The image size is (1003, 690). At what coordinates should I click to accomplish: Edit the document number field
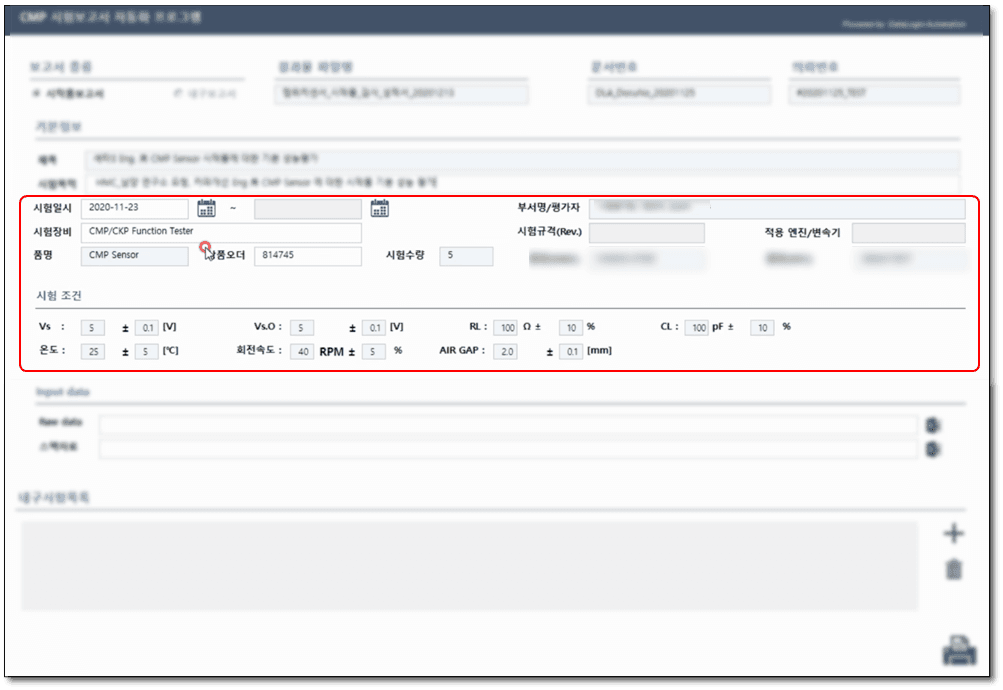(x=679, y=94)
